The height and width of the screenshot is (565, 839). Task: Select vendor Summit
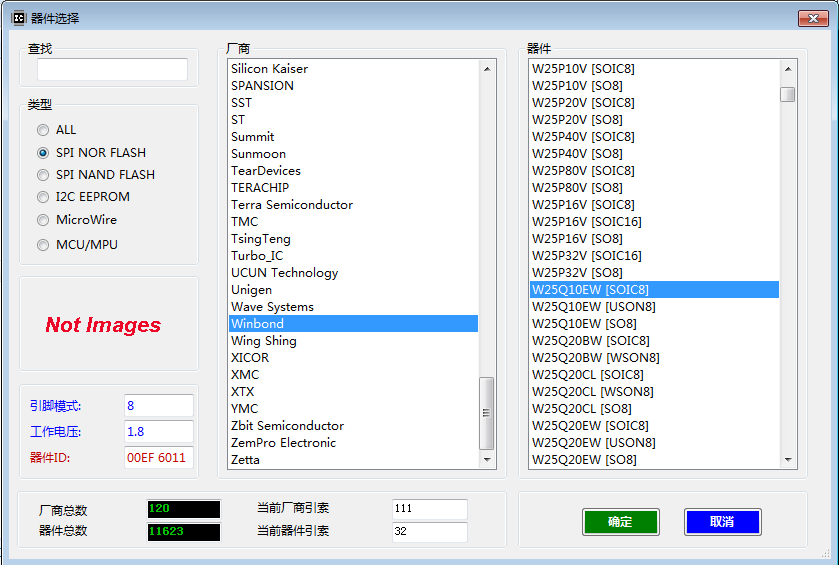point(353,137)
